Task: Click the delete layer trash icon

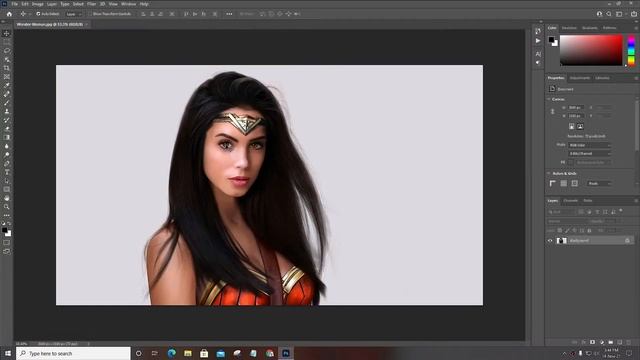Action: pyautogui.click(x=629, y=342)
